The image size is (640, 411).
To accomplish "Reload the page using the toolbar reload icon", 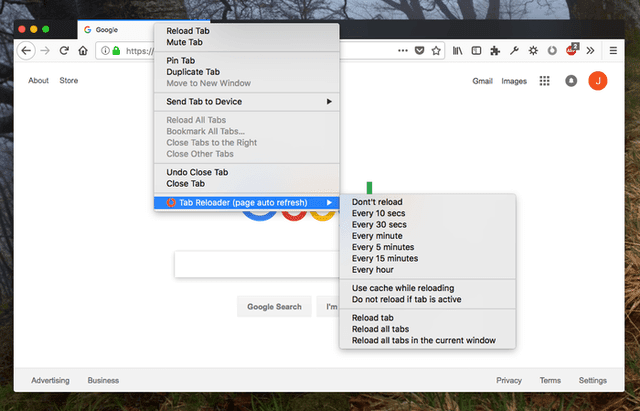I will click(64, 50).
